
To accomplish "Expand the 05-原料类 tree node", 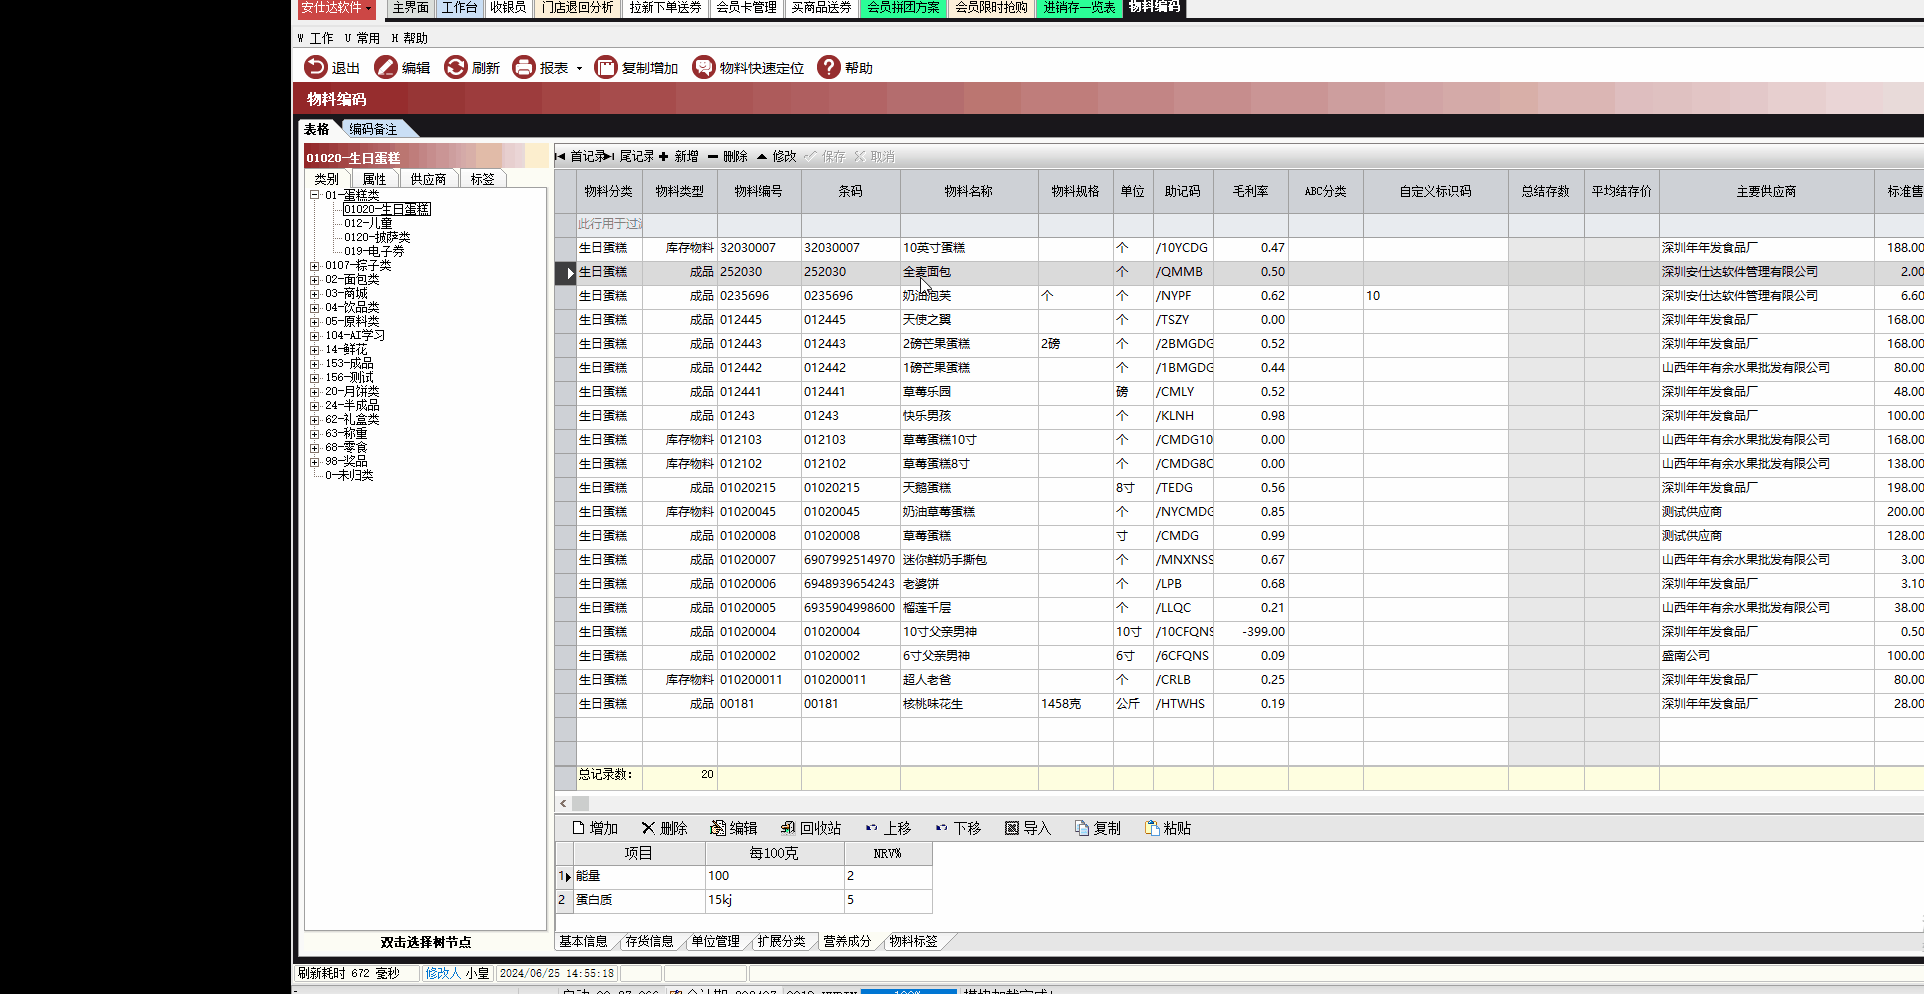I will tap(314, 322).
